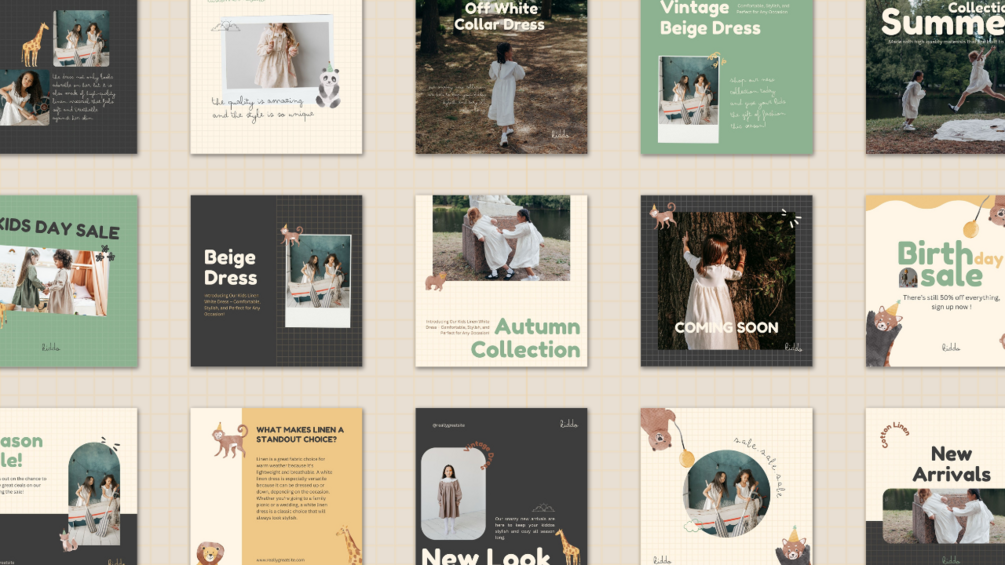
Task: Open the circular sale sale sale card
Action: (x=727, y=486)
